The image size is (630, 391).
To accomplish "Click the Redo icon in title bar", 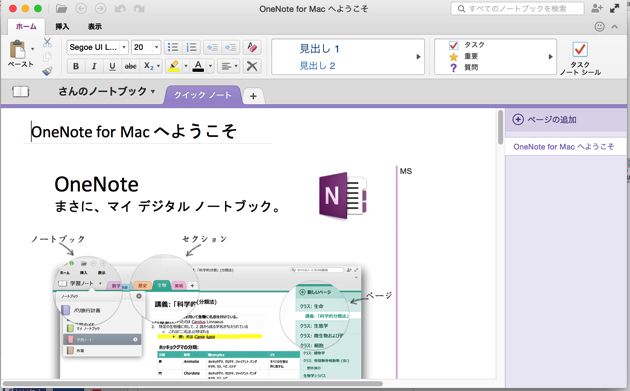I will (139, 8).
